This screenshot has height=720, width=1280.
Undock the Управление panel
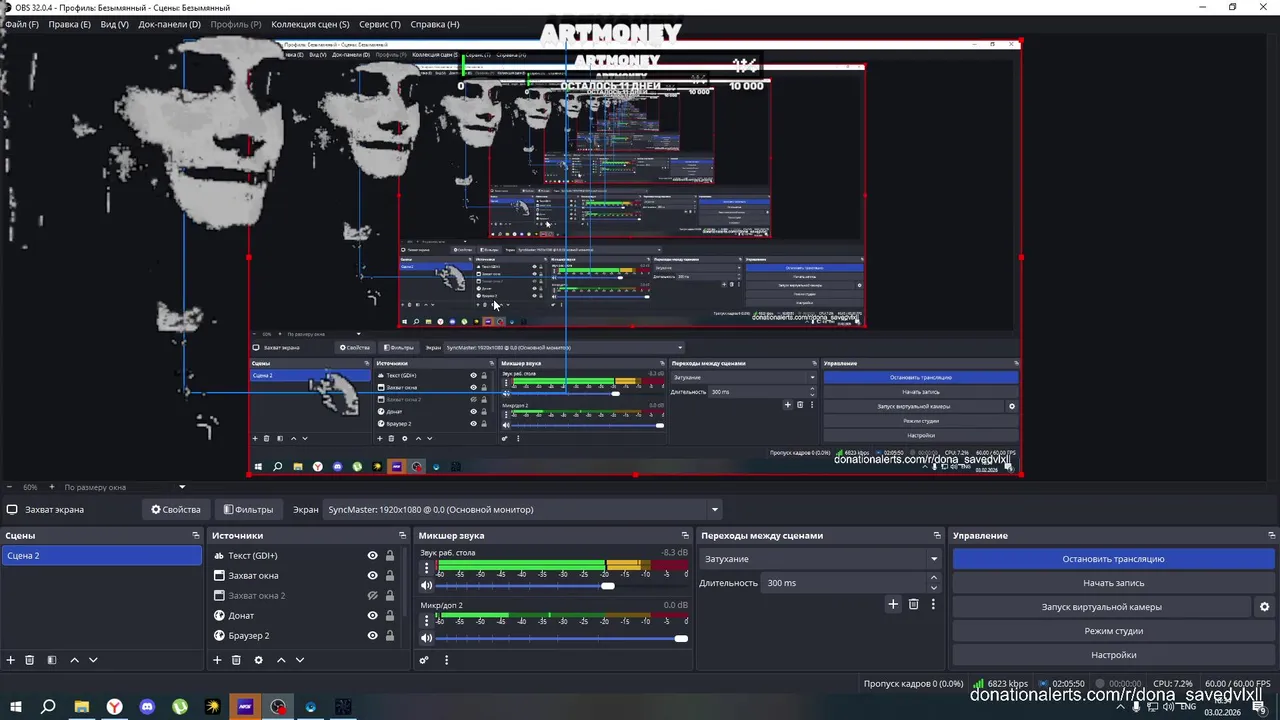click(1271, 536)
